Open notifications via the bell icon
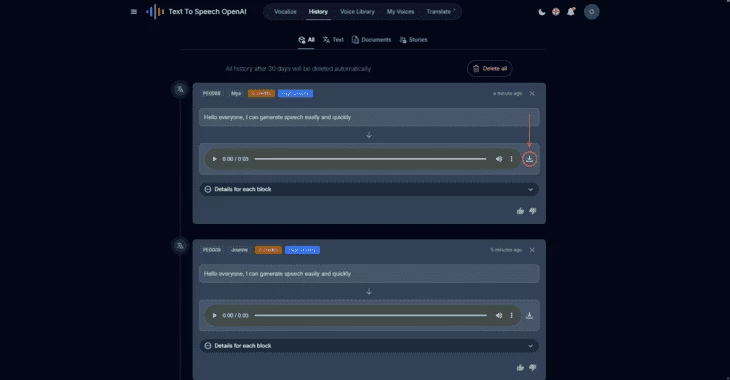 [571, 12]
